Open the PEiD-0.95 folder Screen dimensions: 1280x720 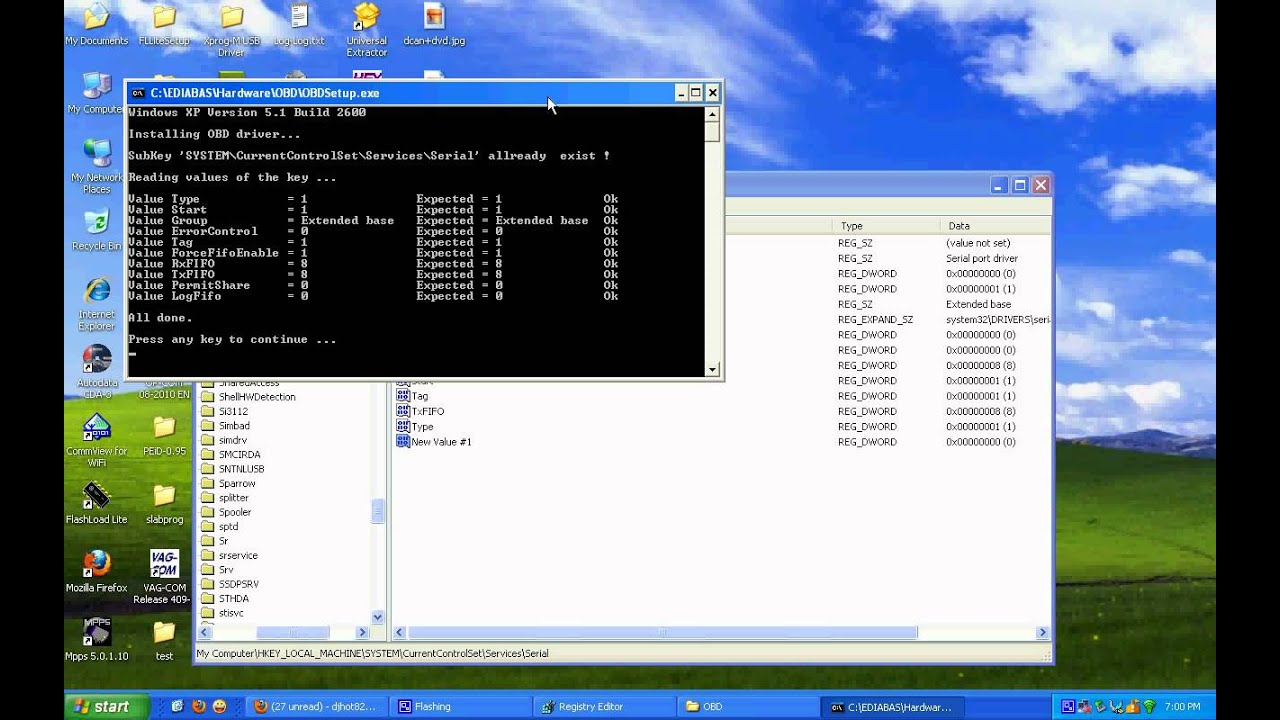(x=164, y=435)
